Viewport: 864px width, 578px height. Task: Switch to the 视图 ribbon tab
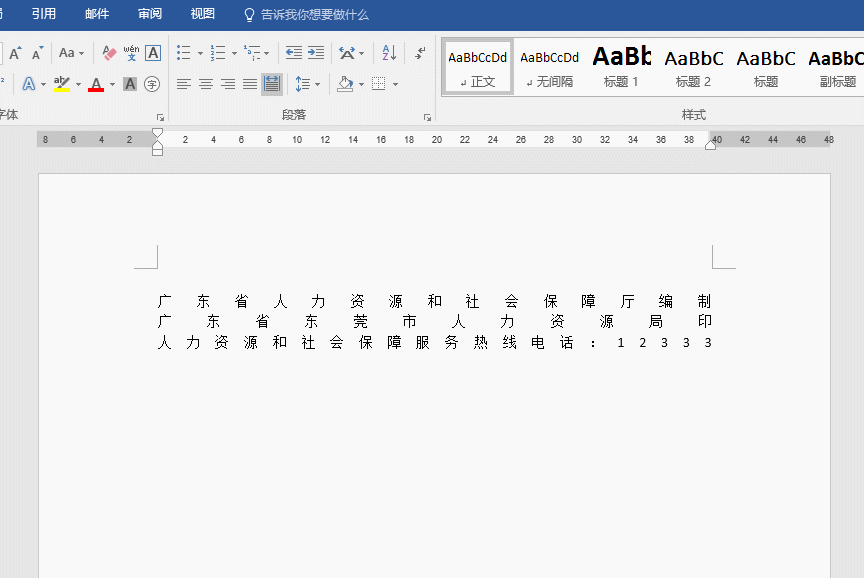click(203, 14)
